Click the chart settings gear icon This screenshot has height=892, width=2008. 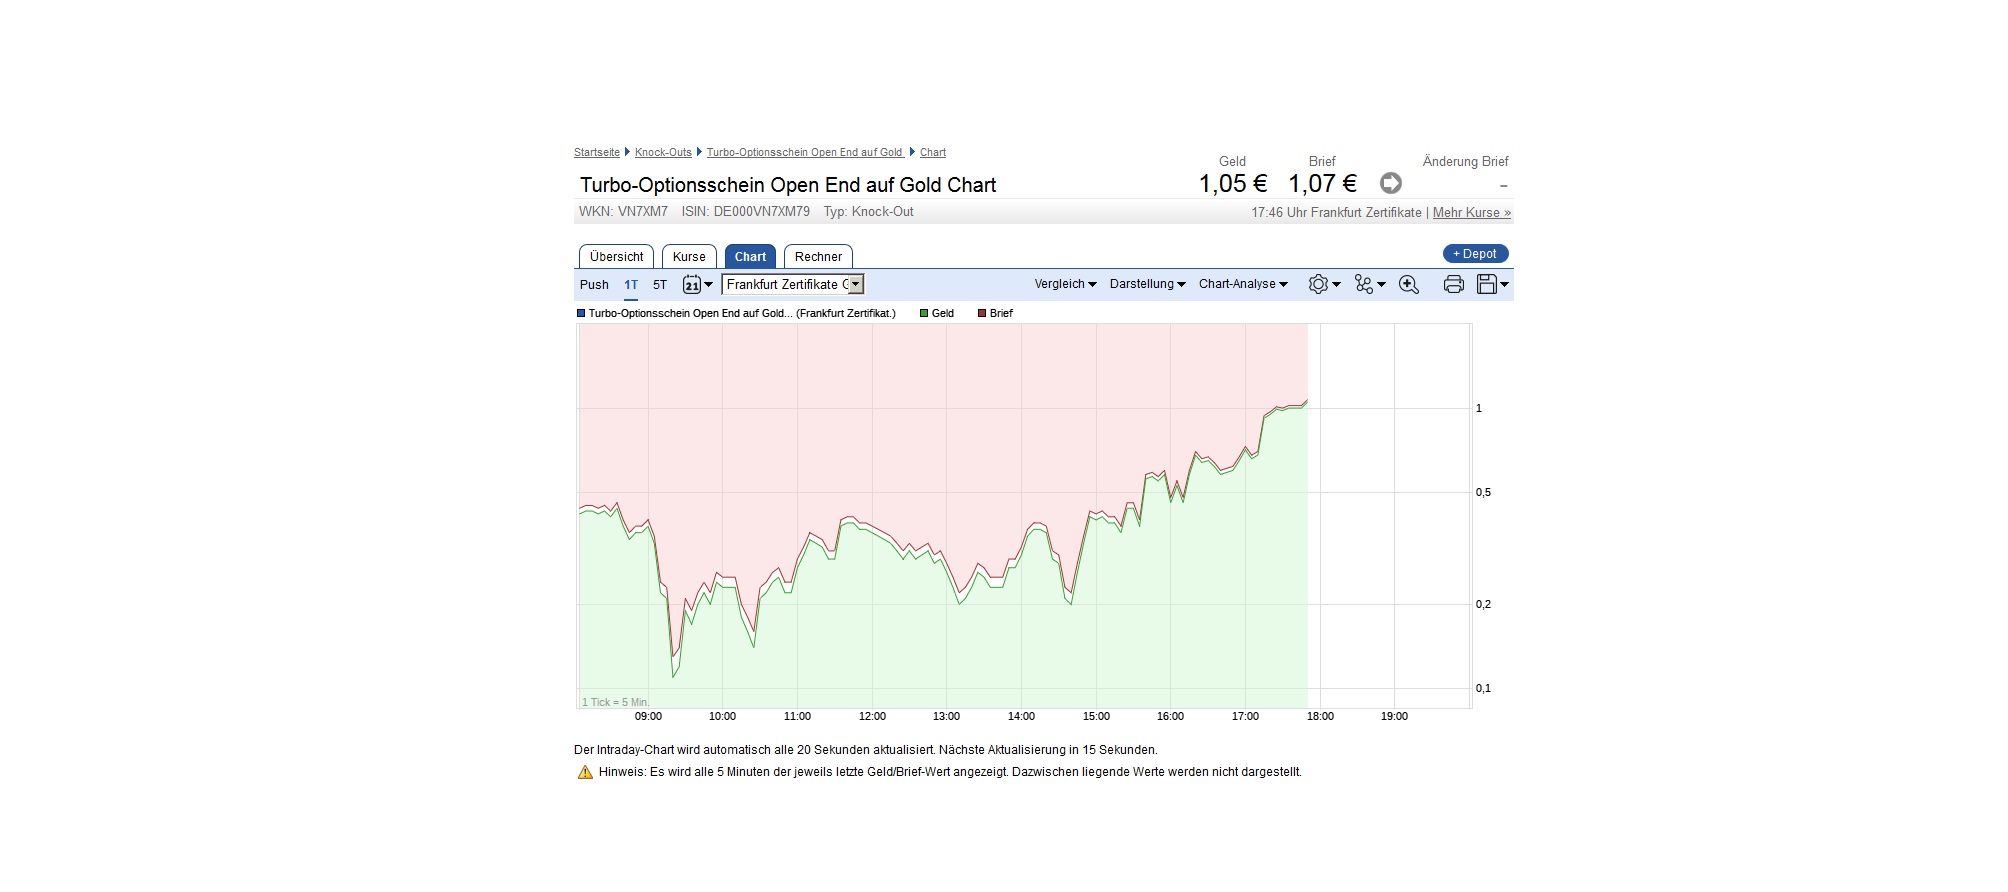click(1319, 285)
